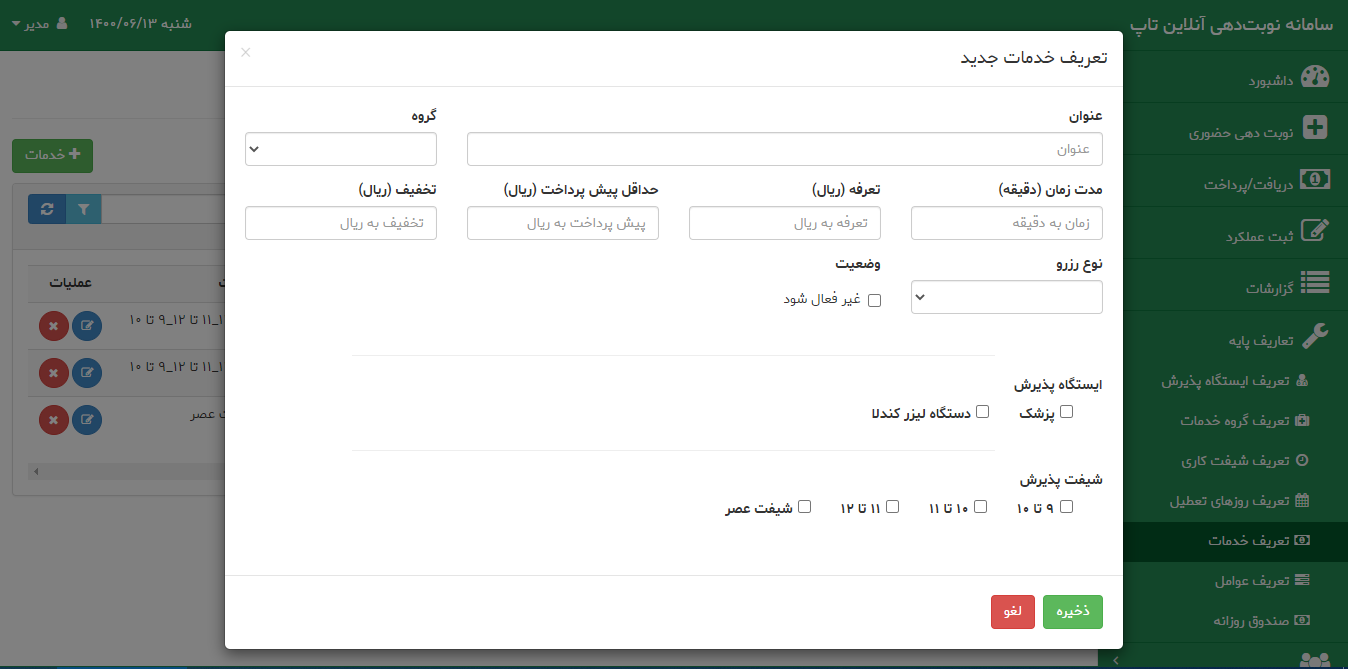Click the blue edit icon in second table row
This screenshot has height=669, width=1348.
tap(87, 373)
